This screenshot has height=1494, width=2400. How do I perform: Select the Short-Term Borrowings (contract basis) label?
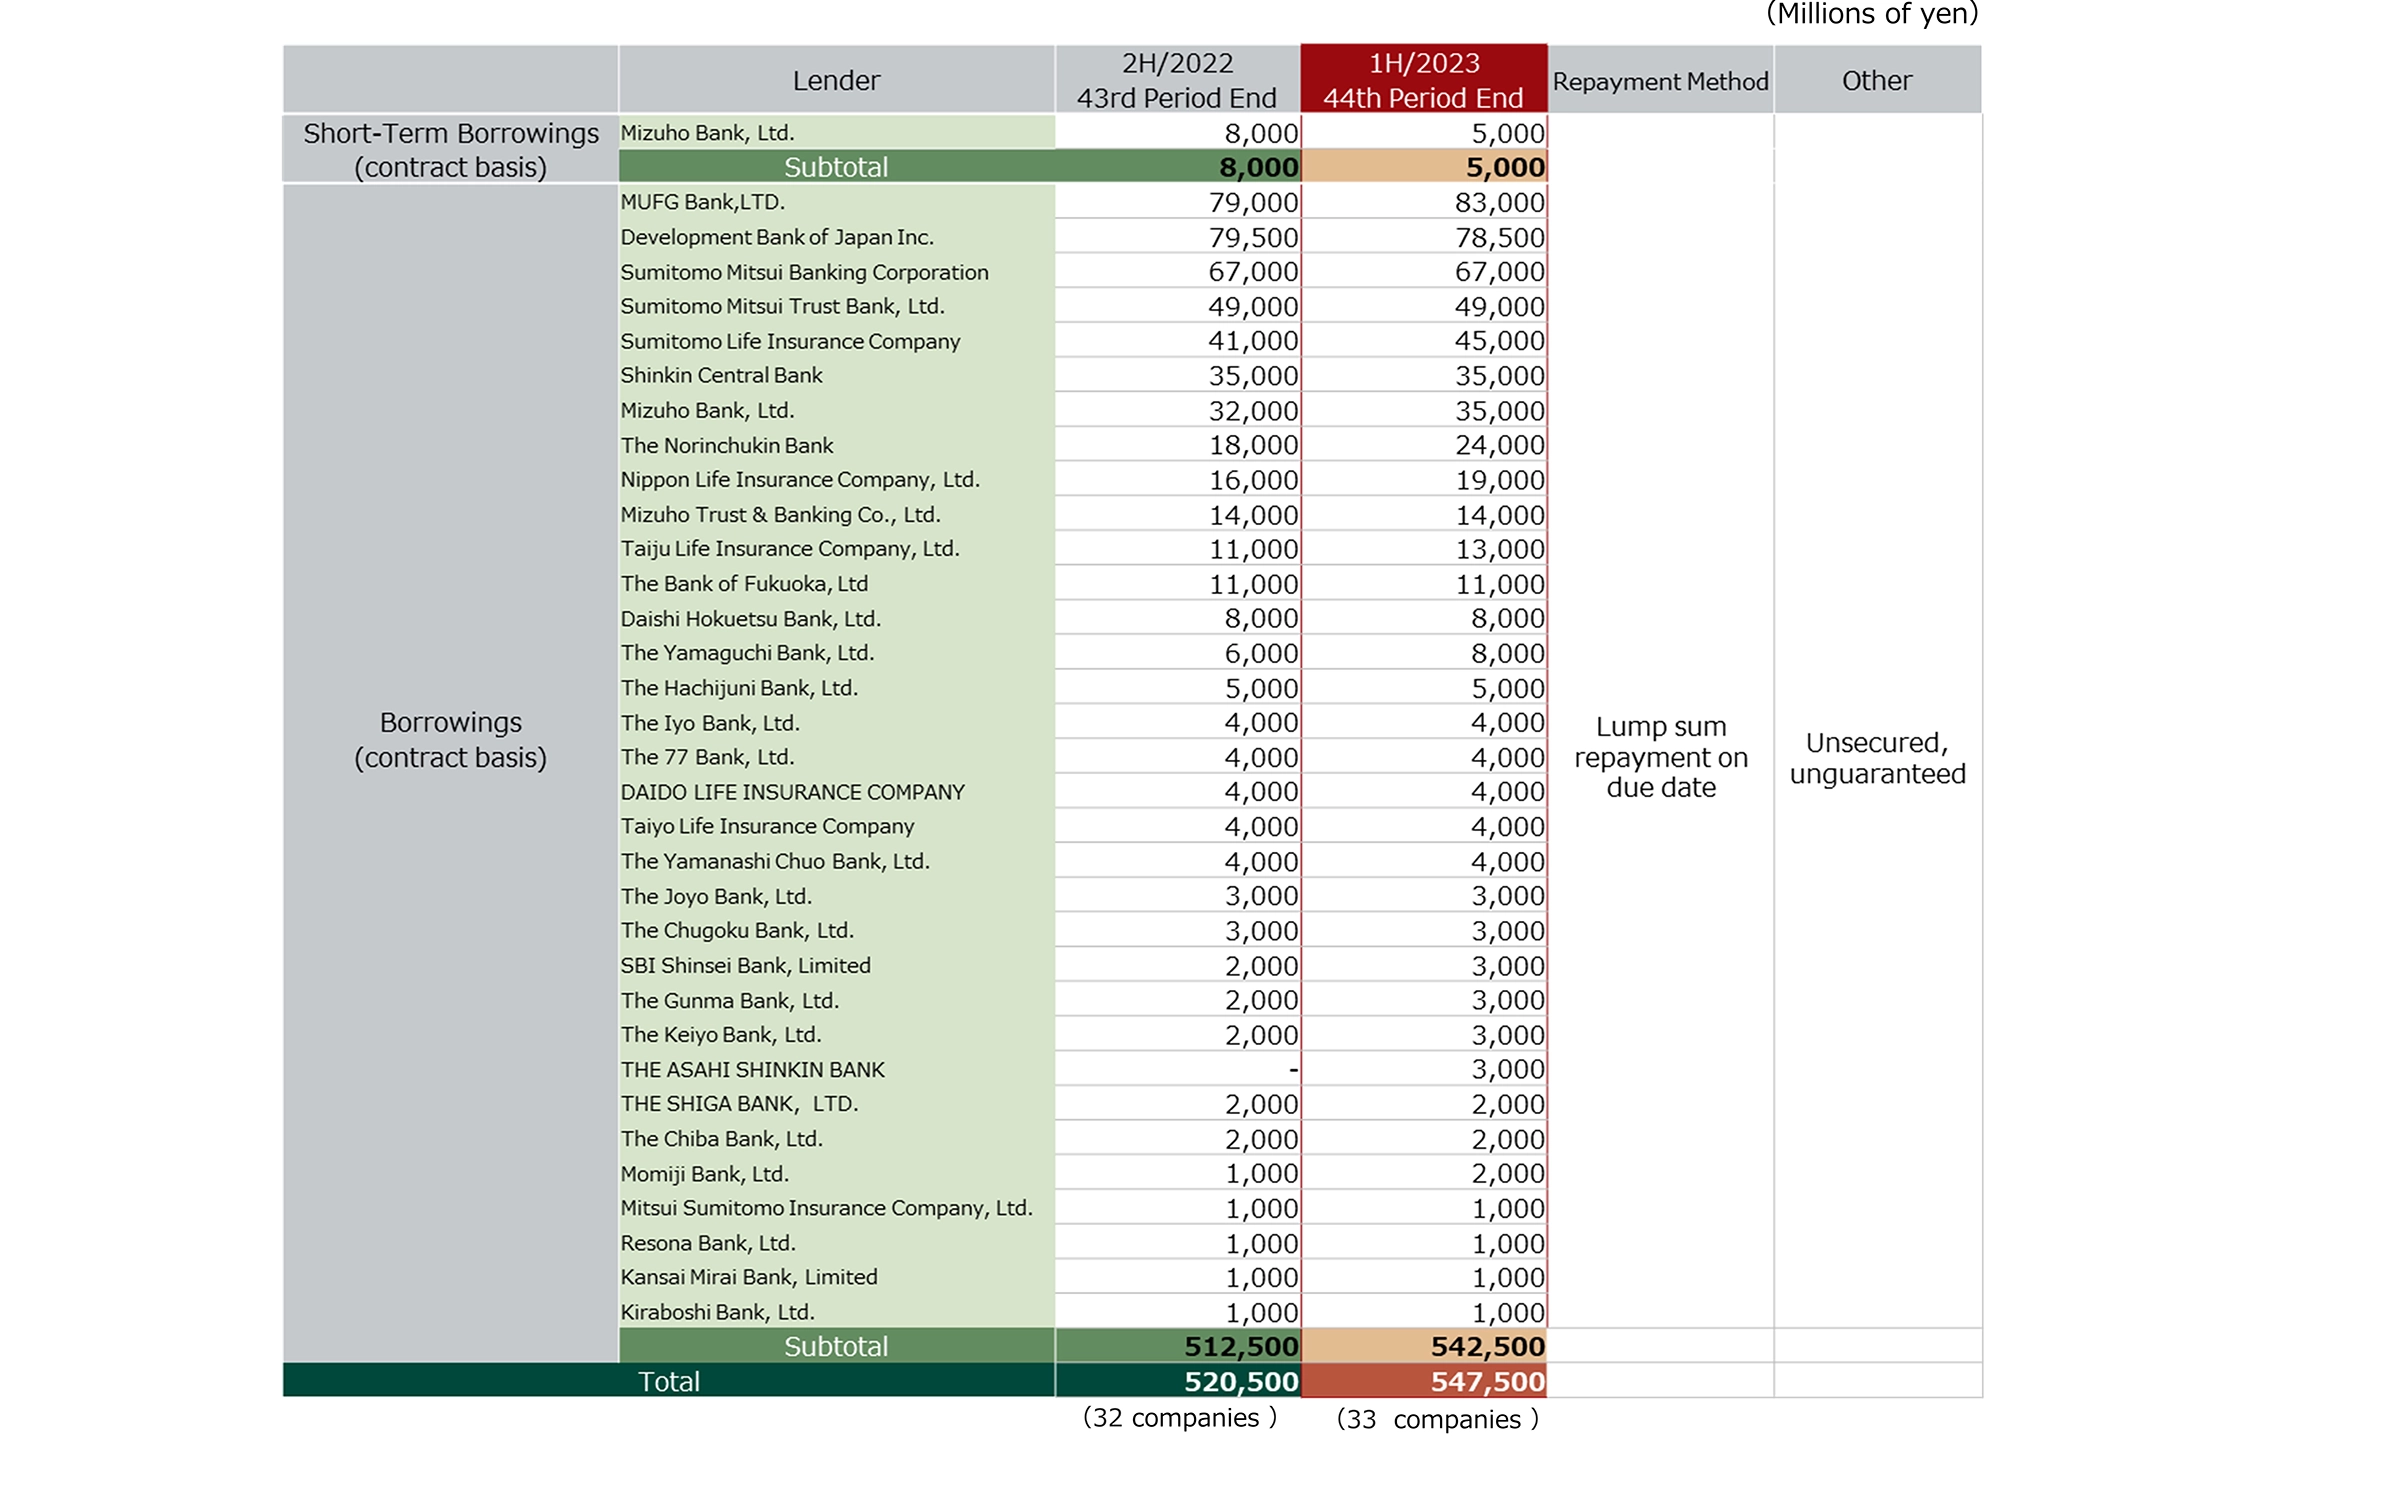coord(451,150)
